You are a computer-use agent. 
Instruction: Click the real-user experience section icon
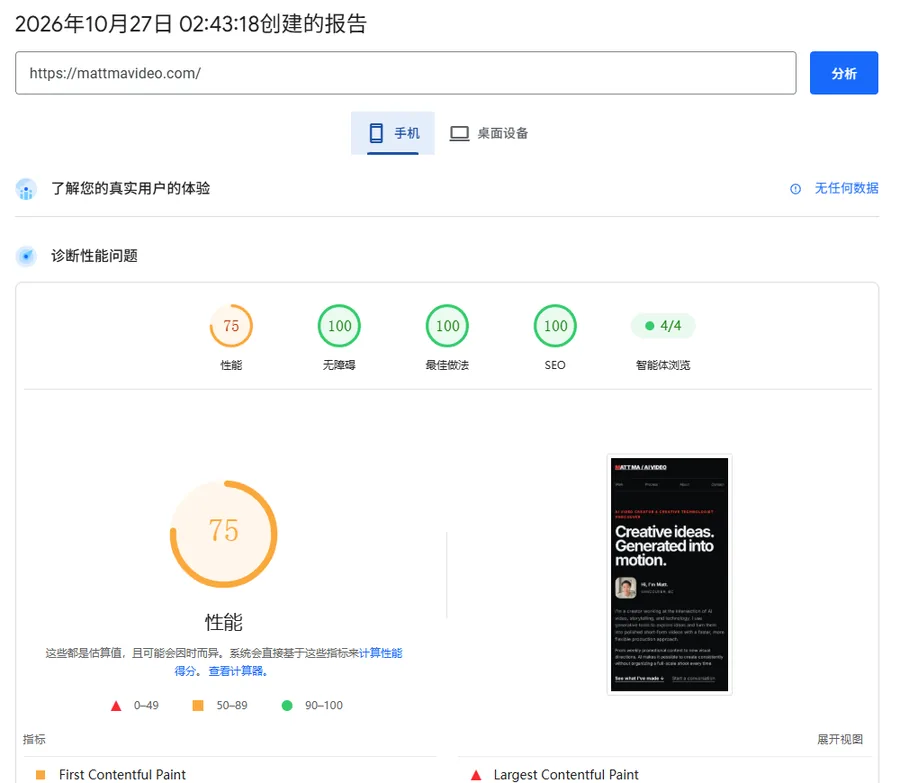(x=26, y=189)
